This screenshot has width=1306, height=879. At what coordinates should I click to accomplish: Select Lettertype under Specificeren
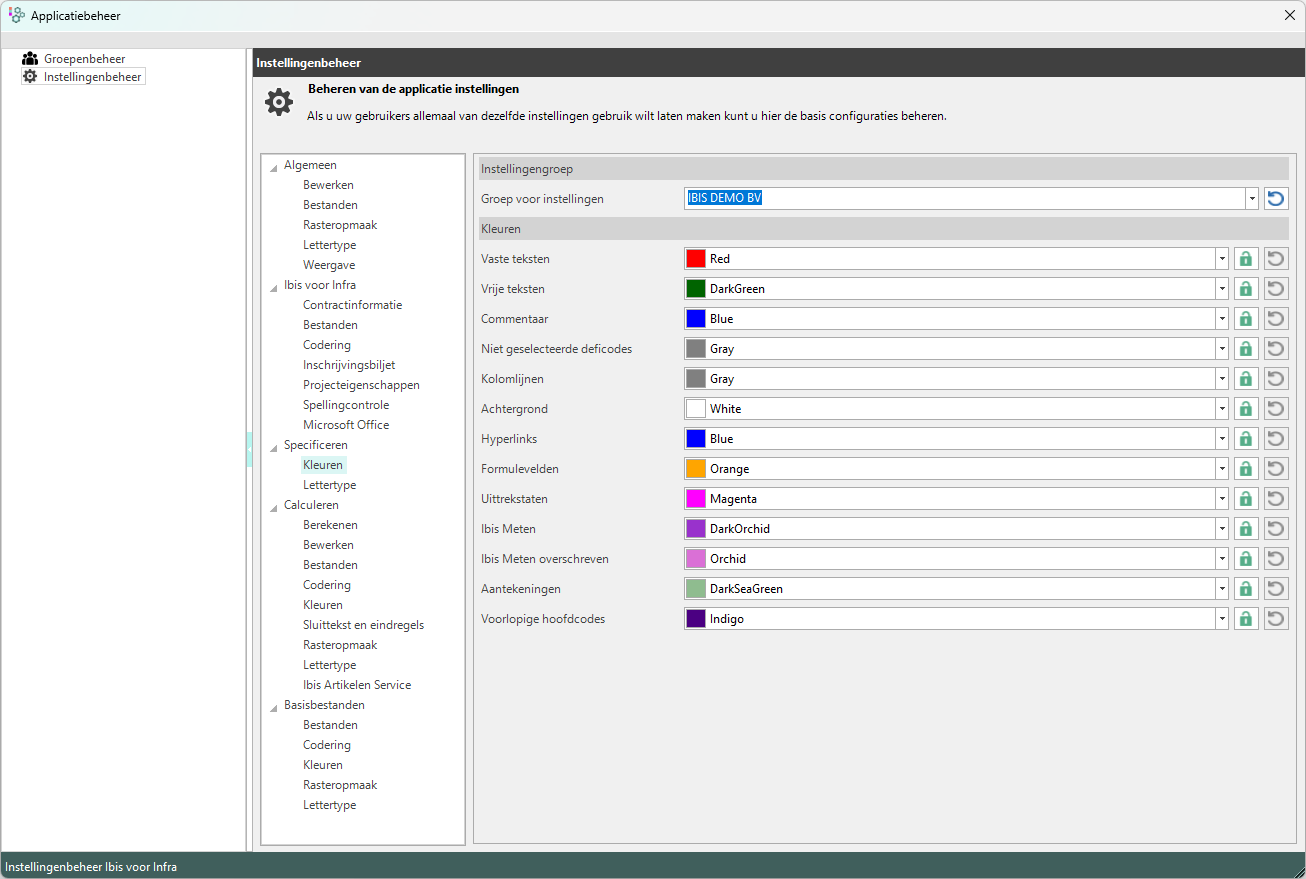pos(329,485)
